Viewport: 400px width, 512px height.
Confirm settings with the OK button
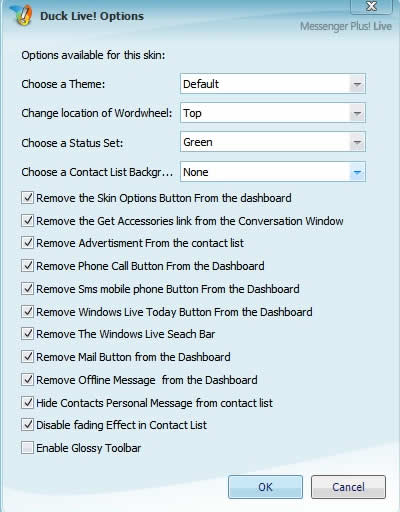(x=265, y=487)
